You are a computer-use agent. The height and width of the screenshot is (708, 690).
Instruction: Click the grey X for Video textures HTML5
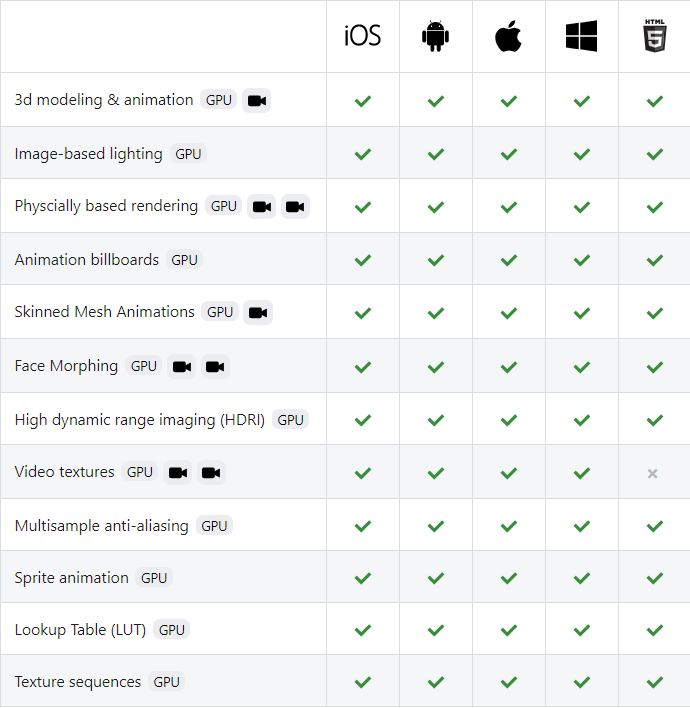point(652,474)
